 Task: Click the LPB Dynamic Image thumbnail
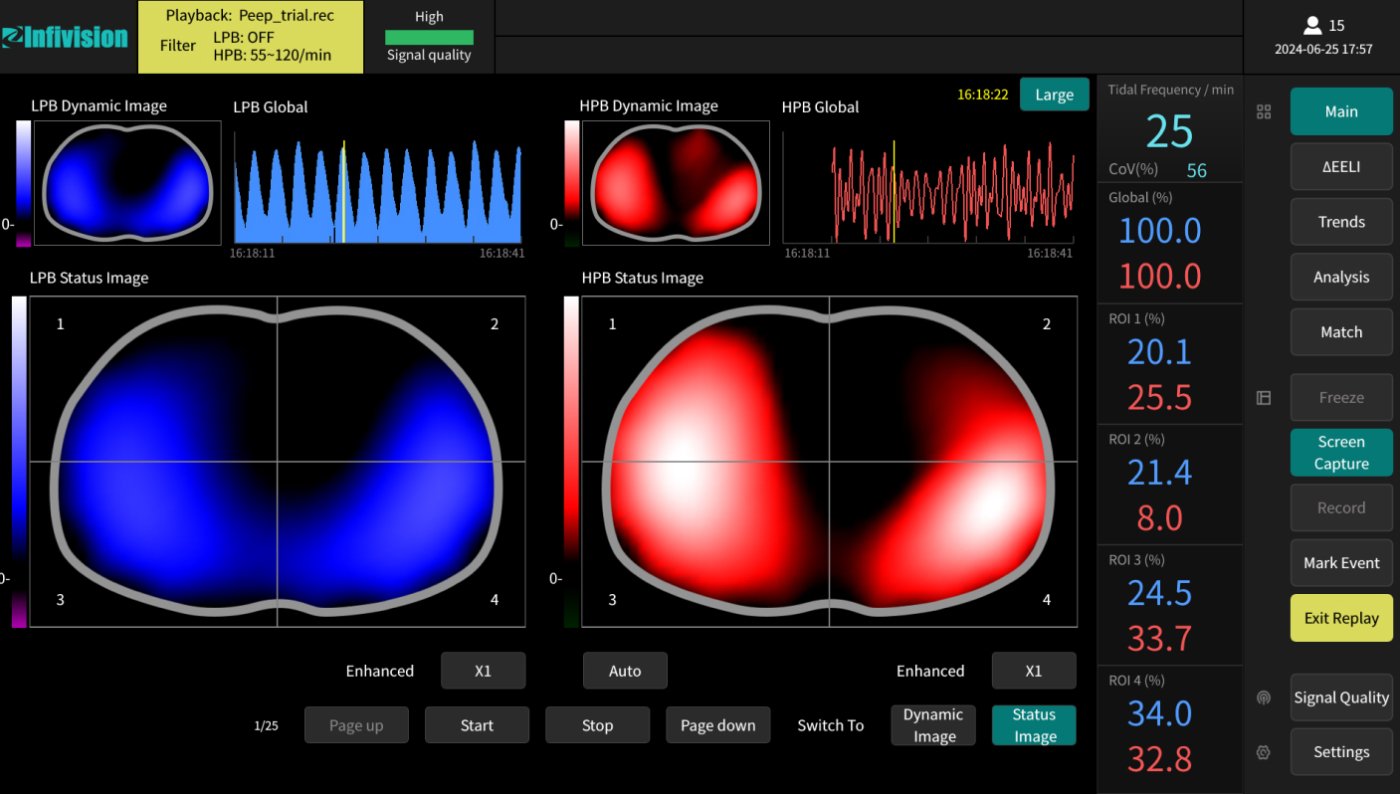tap(127, 183)
